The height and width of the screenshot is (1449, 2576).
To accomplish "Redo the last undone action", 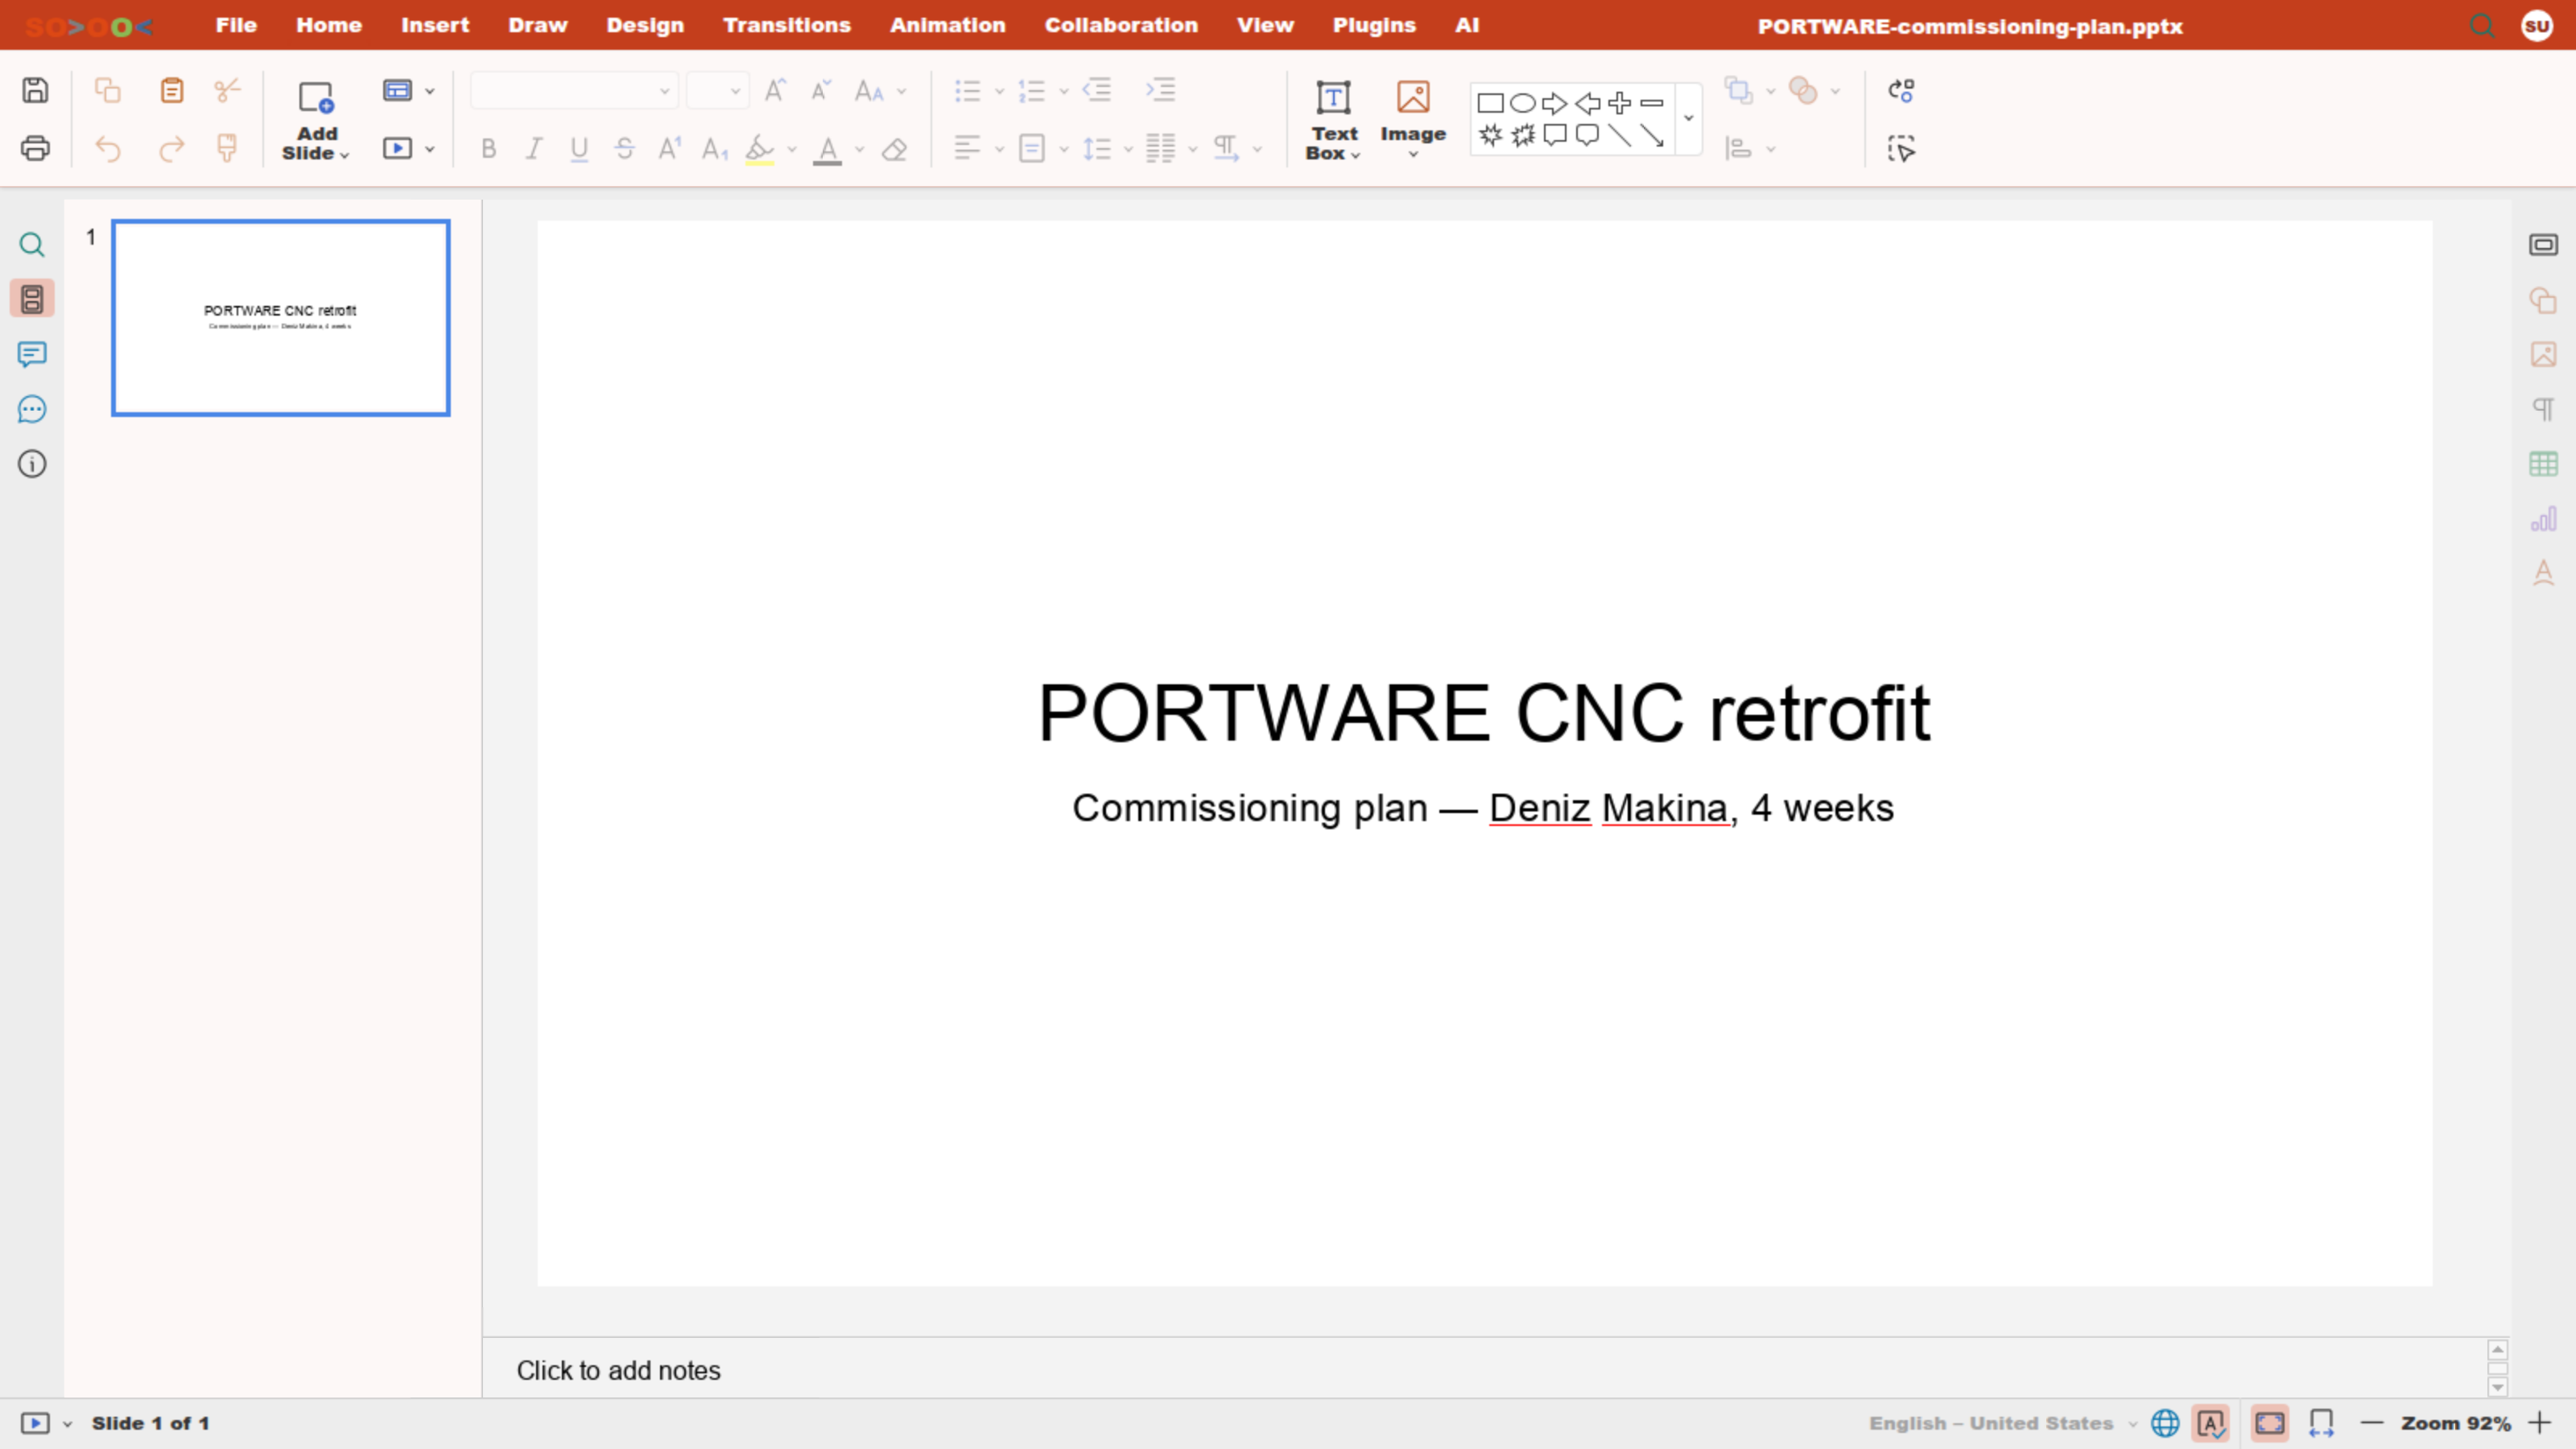I will click(172, 149).
